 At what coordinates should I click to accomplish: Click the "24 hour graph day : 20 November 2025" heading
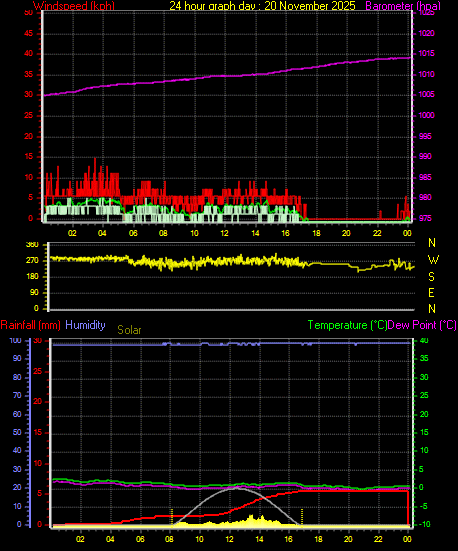pos(263,6)
